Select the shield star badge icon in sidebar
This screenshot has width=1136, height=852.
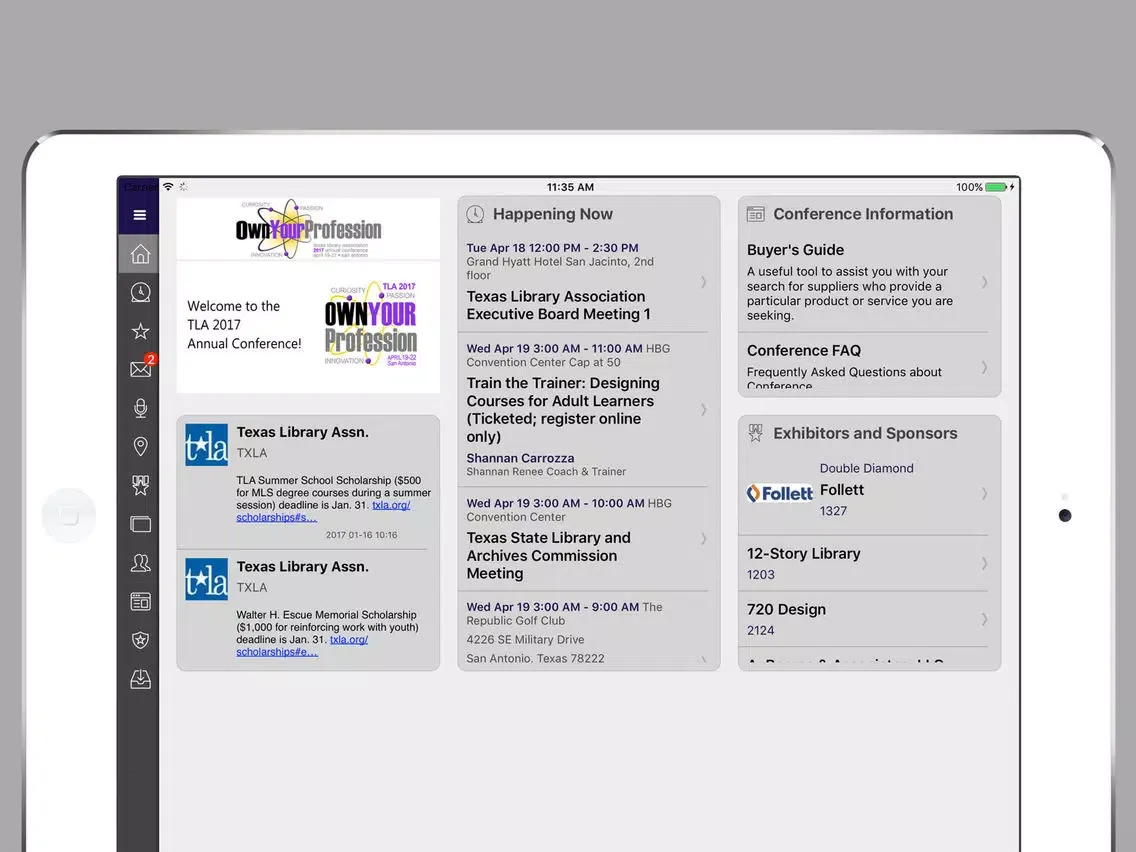point(141,640)
